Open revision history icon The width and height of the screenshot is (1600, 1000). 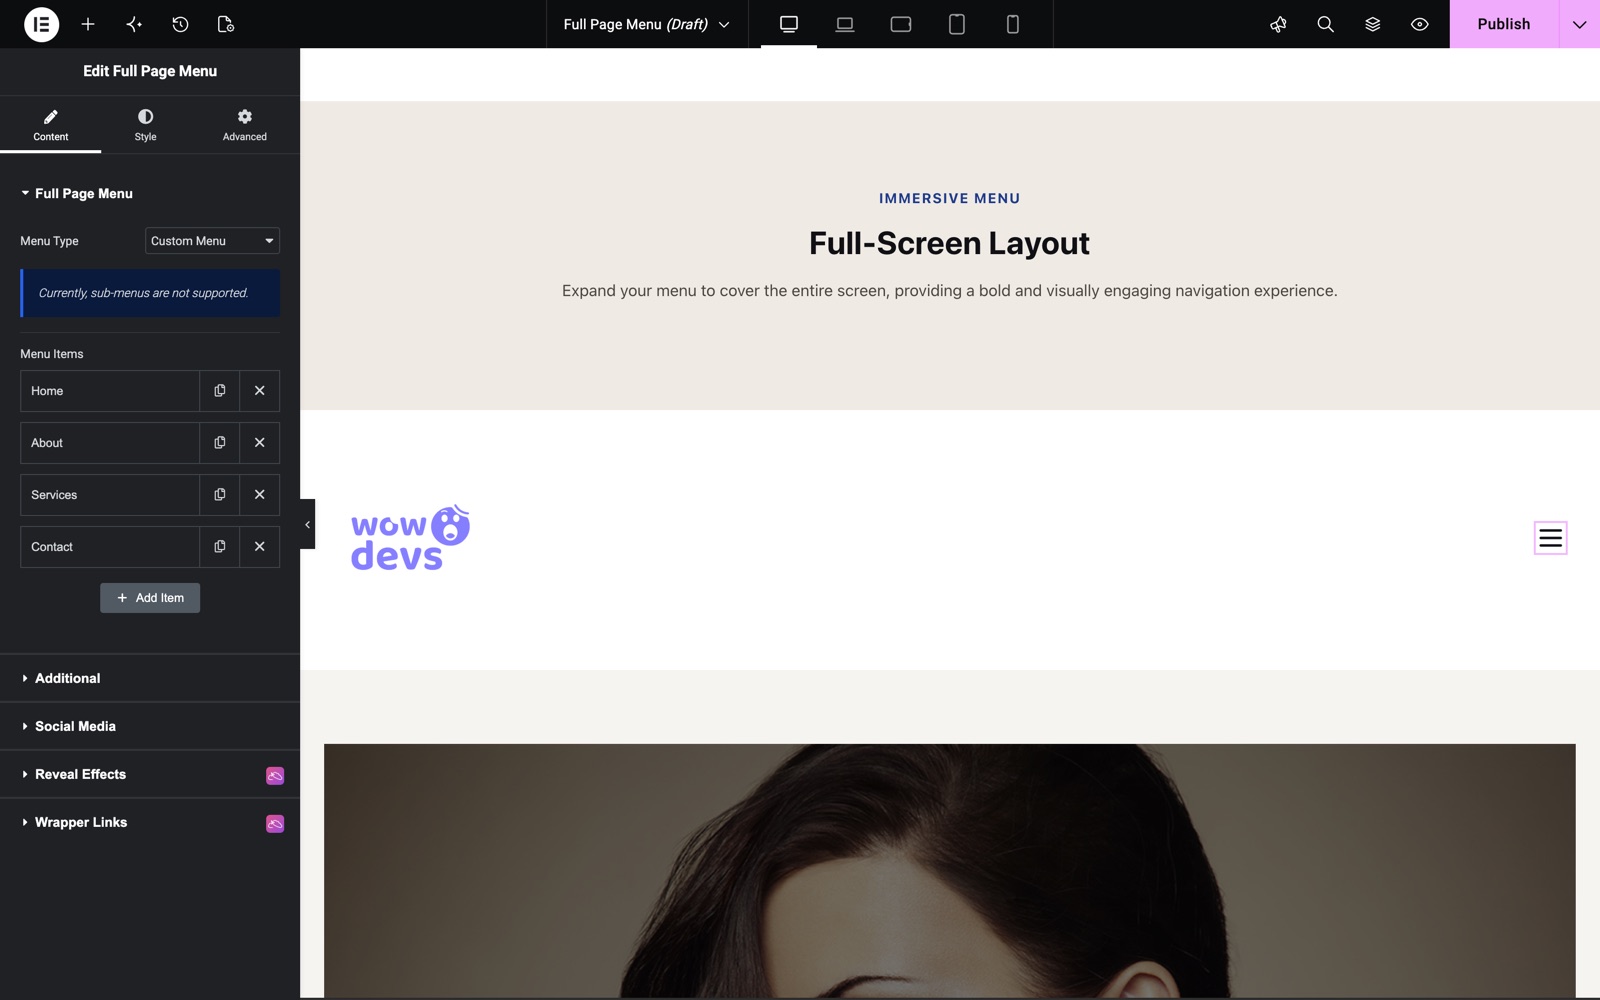click(x=180, y=24)
